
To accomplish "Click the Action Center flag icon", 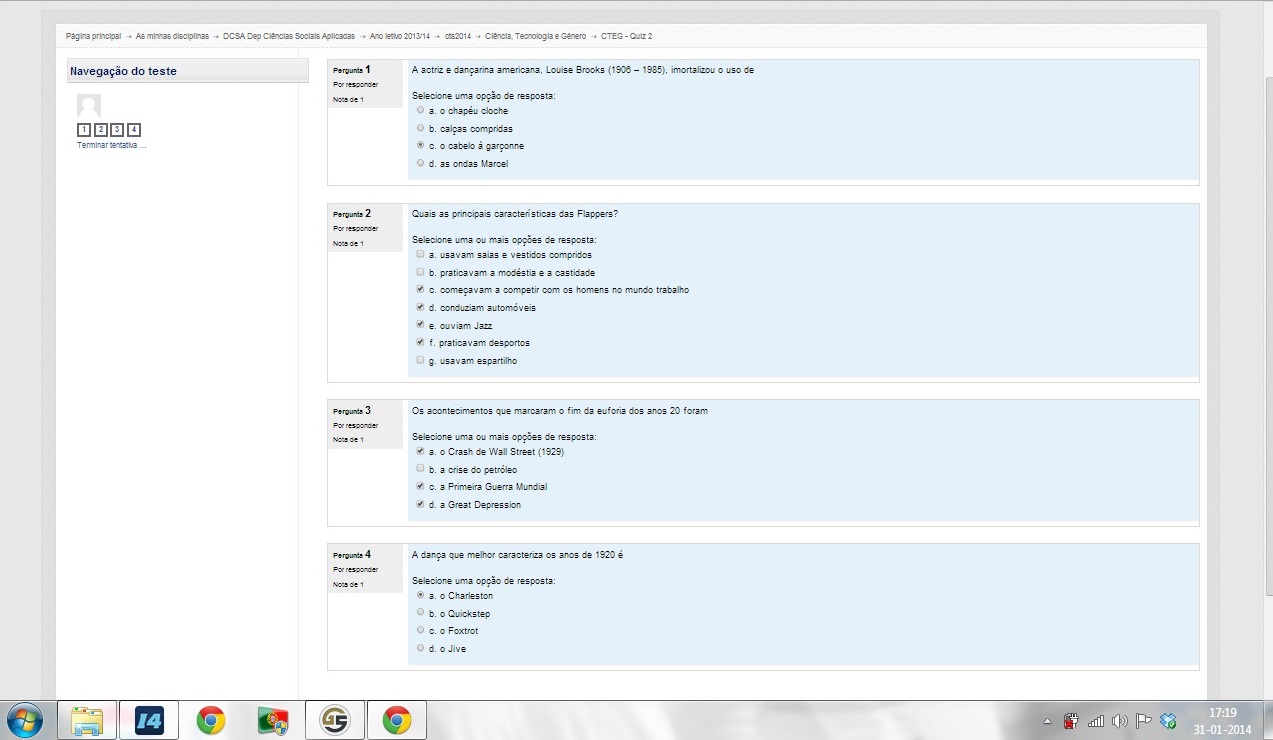I will click(1144, 721).
